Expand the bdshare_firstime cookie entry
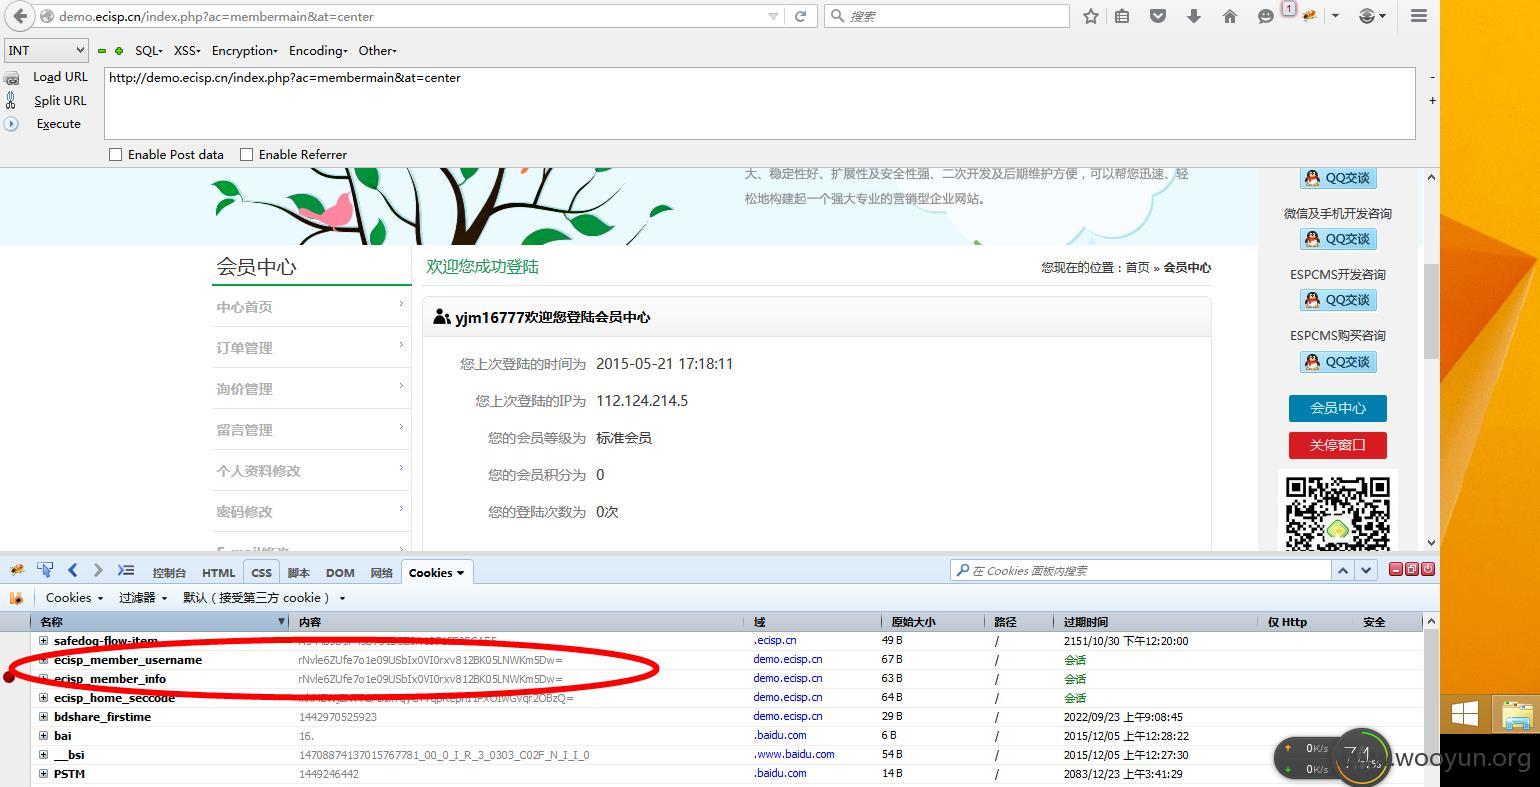 [43, 717]
